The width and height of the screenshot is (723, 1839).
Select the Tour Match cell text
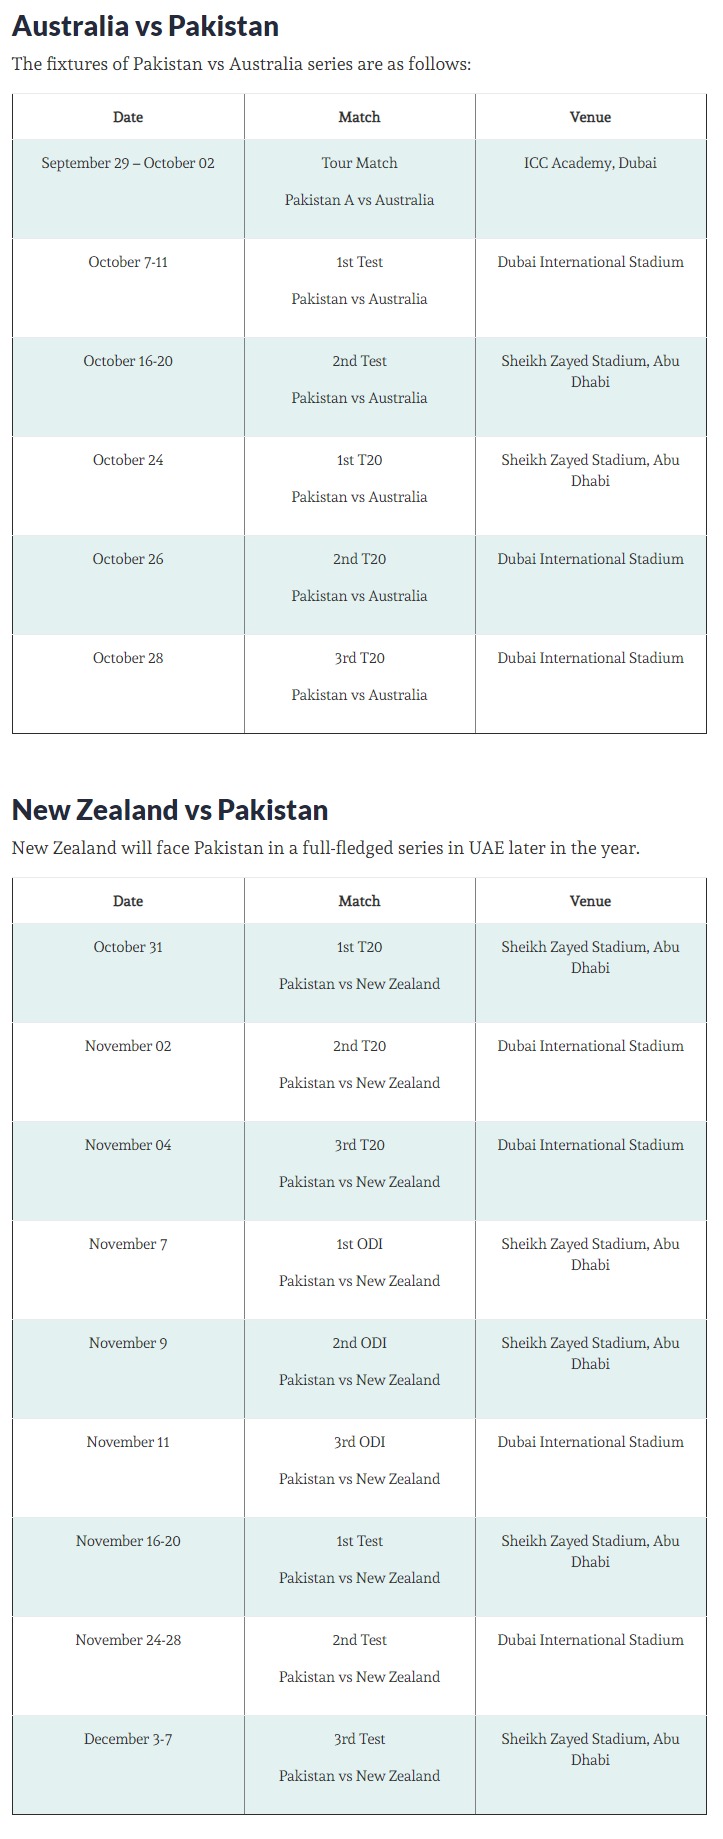[x=359, y=163]
